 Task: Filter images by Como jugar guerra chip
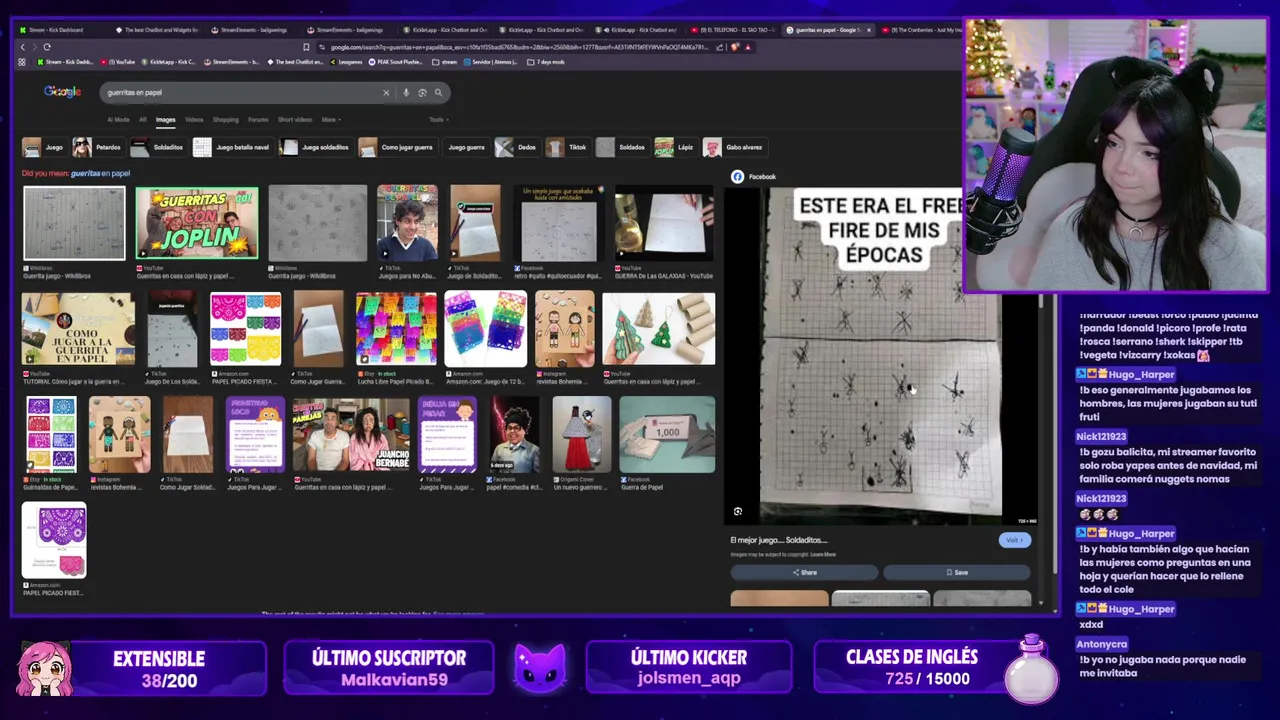[397, 148]
